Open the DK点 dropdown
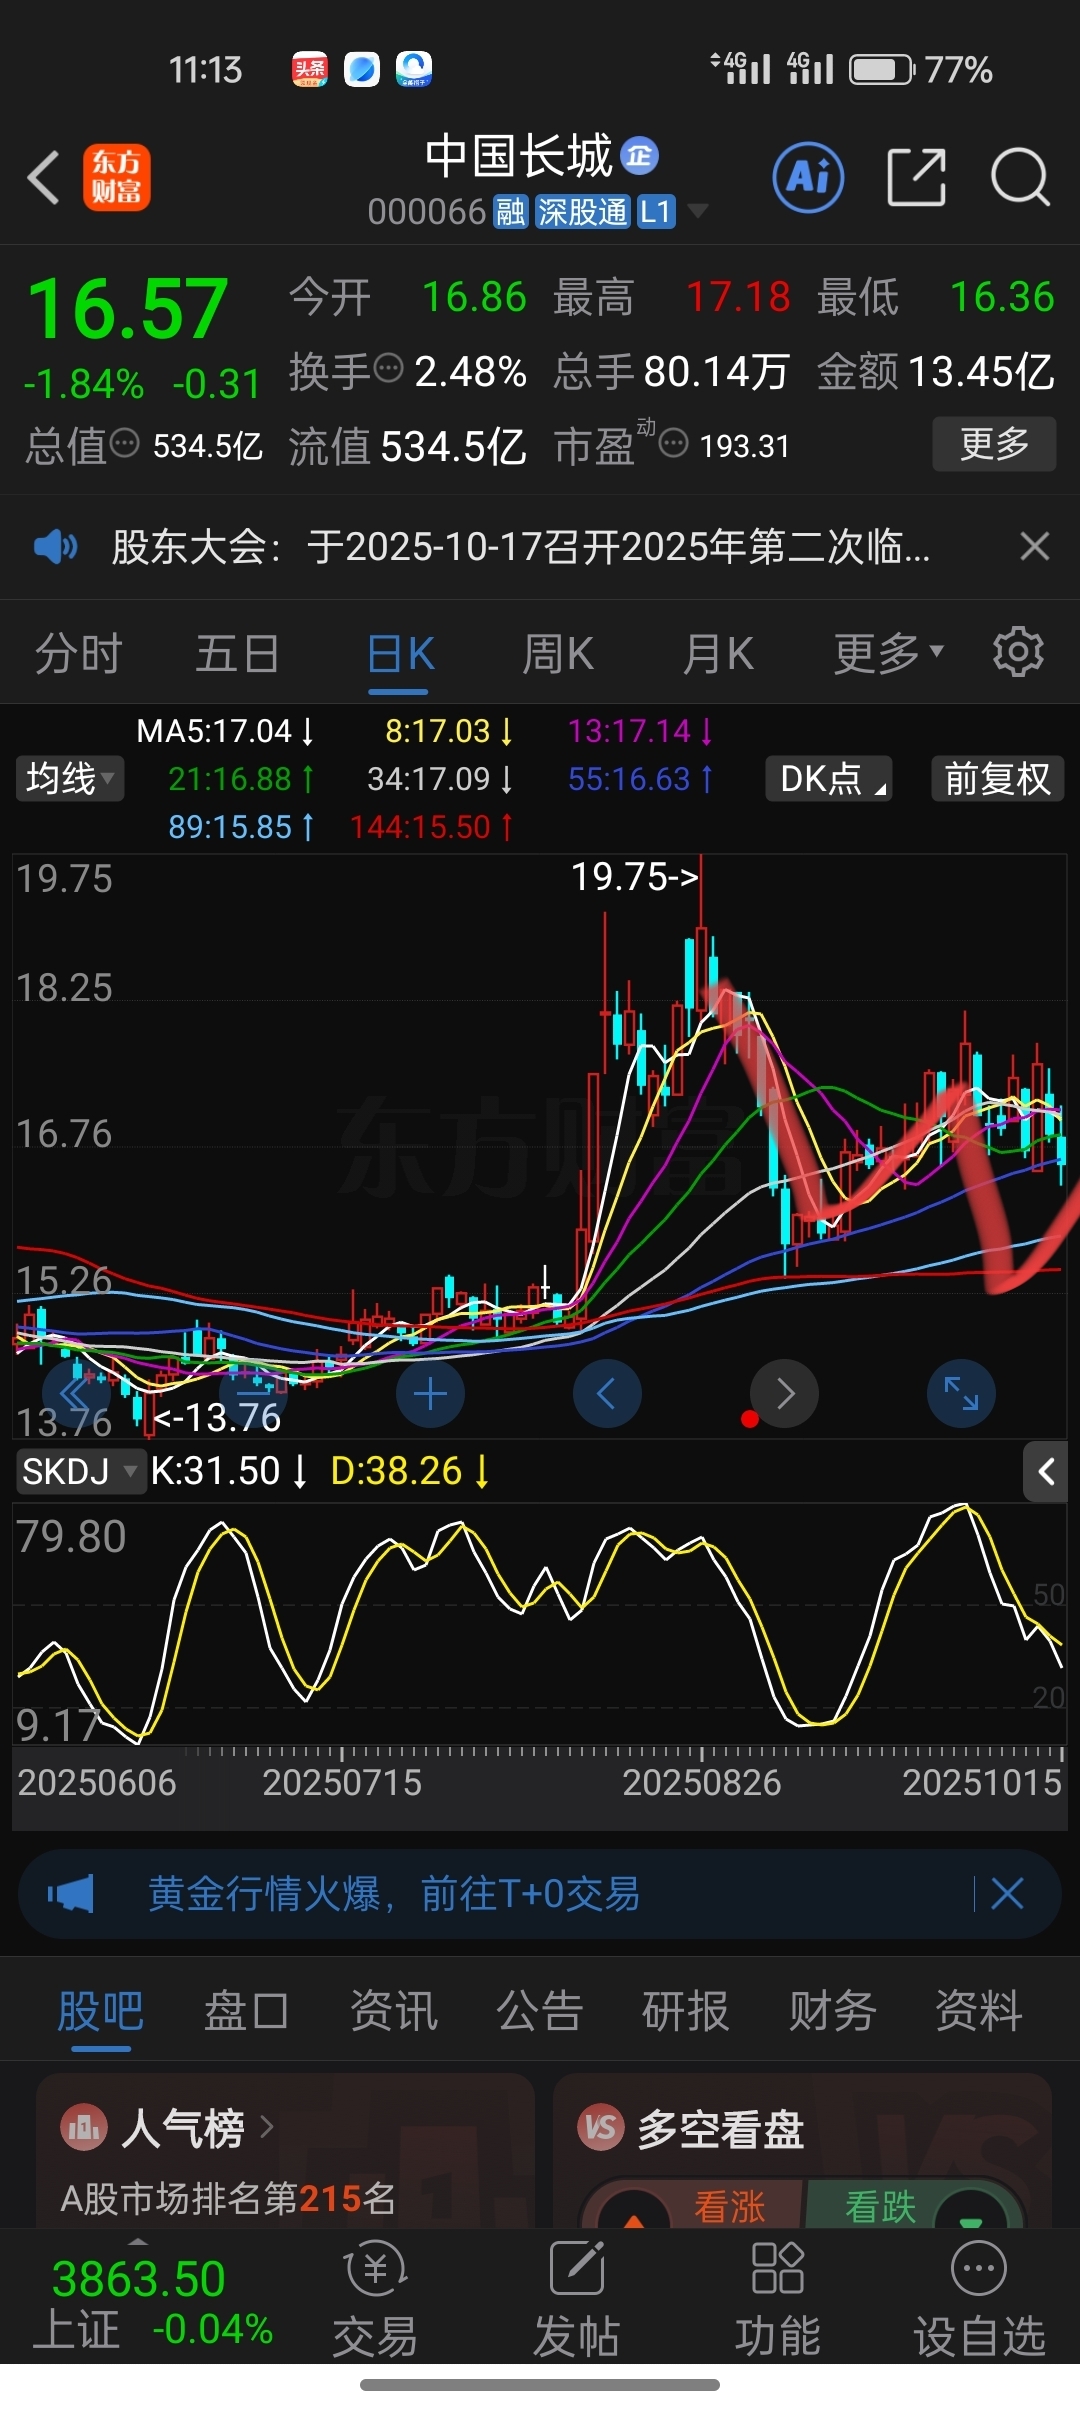 point(829,778)
